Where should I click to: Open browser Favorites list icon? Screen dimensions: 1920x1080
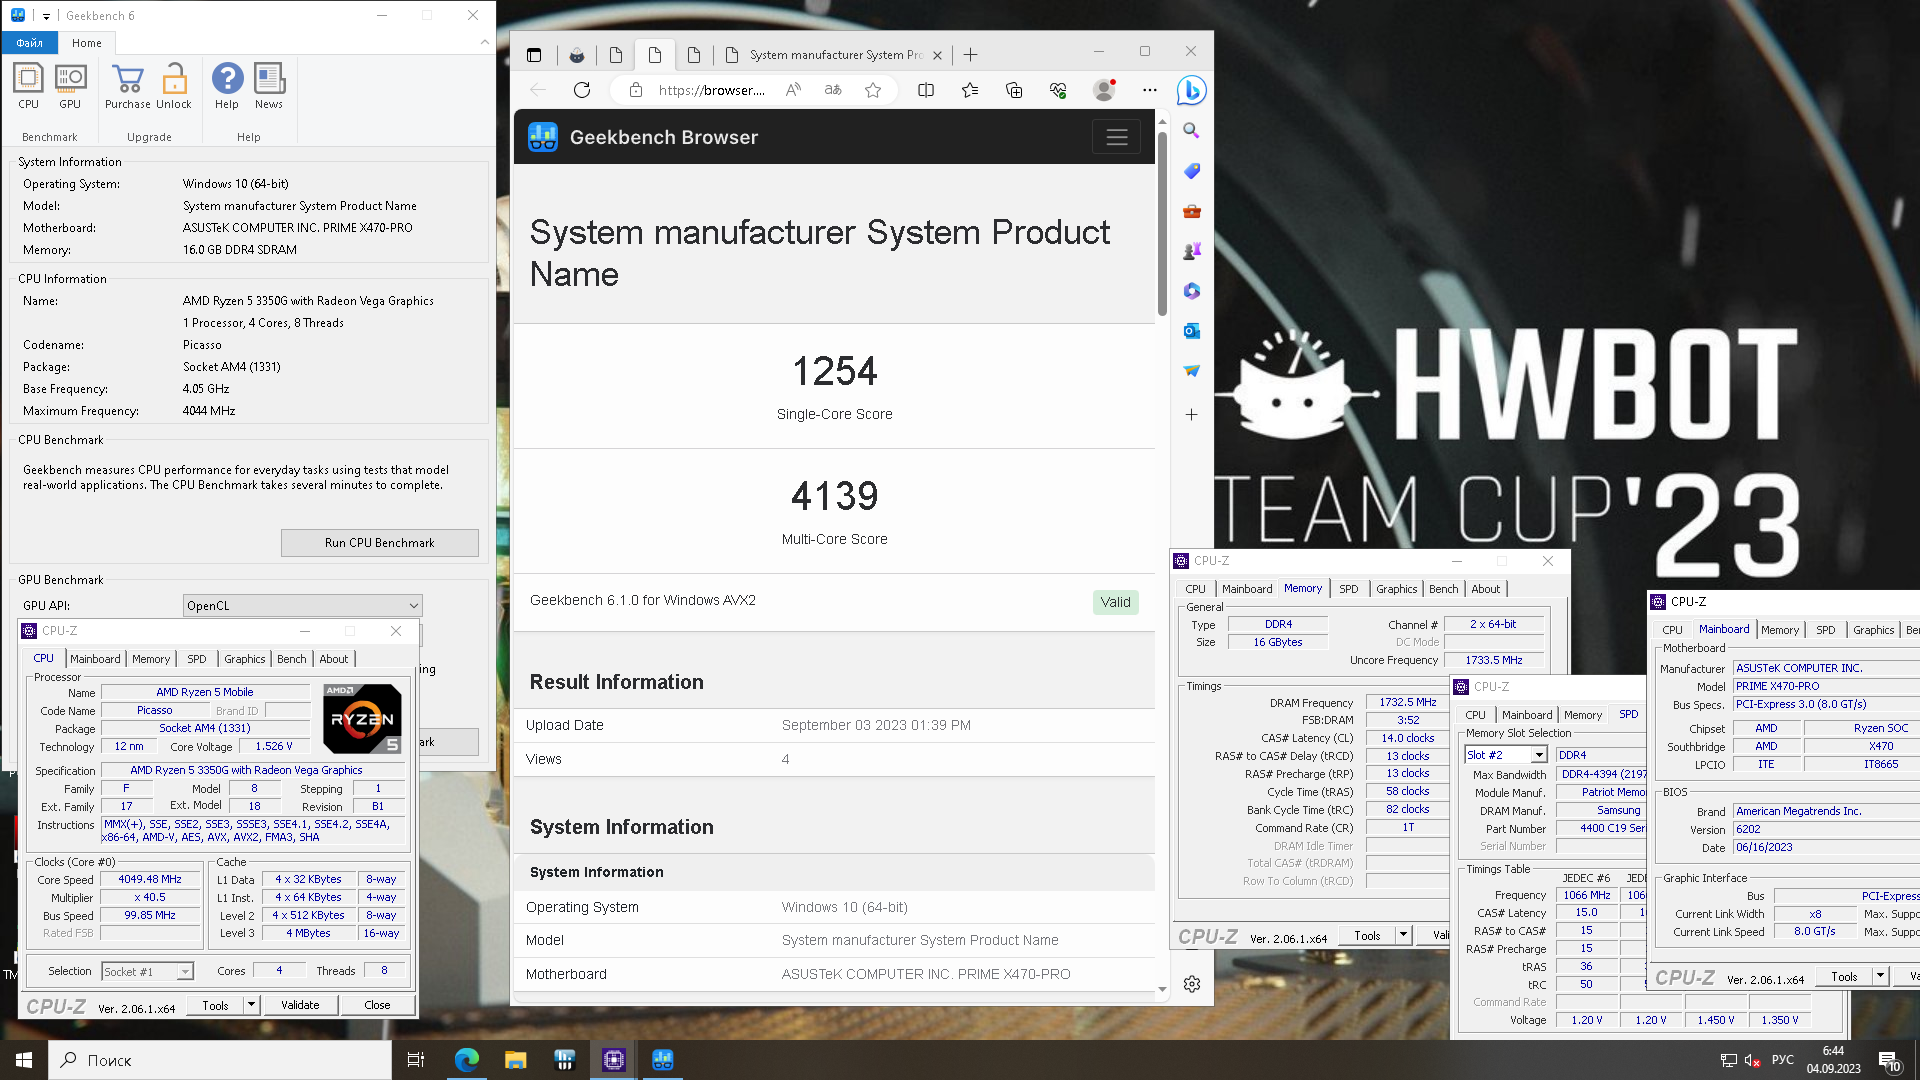[970, 90]
